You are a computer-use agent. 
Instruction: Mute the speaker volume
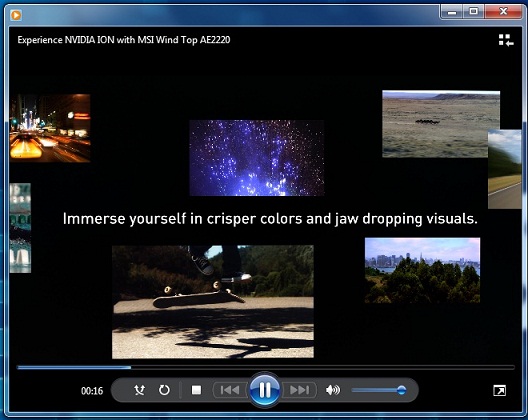tap(333, 390)
